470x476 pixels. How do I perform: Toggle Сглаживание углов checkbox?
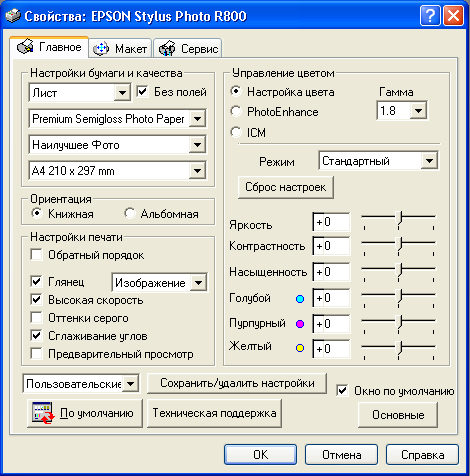(36, 335)
